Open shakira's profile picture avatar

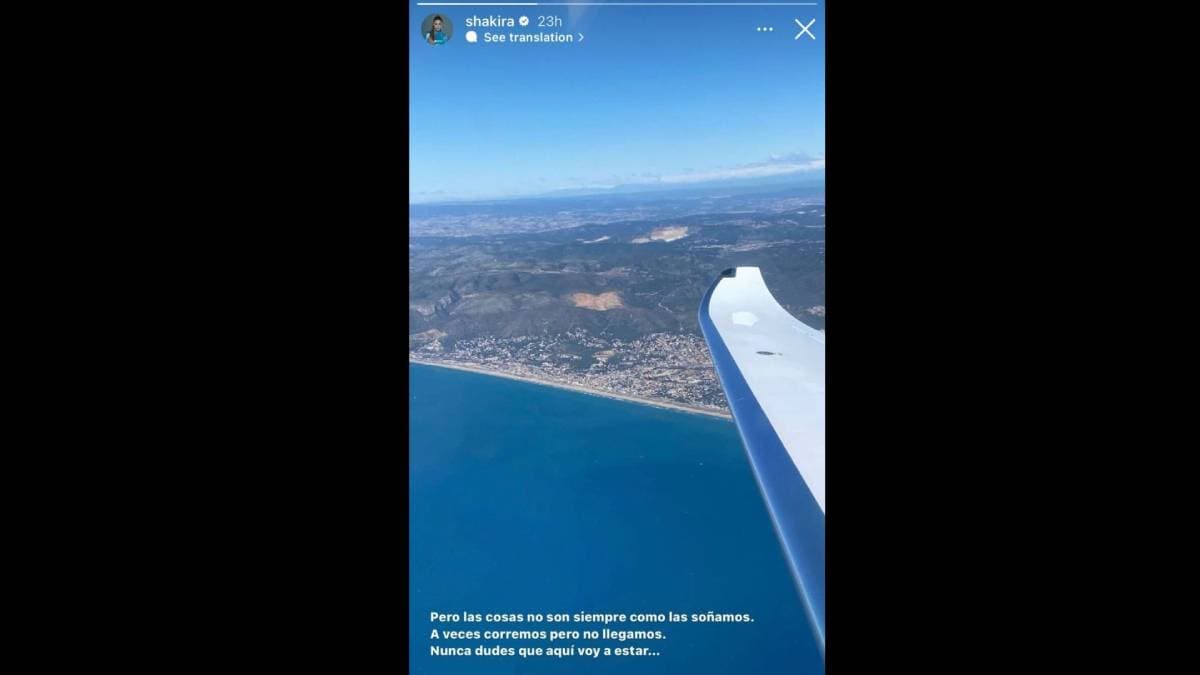click(437, 29)
